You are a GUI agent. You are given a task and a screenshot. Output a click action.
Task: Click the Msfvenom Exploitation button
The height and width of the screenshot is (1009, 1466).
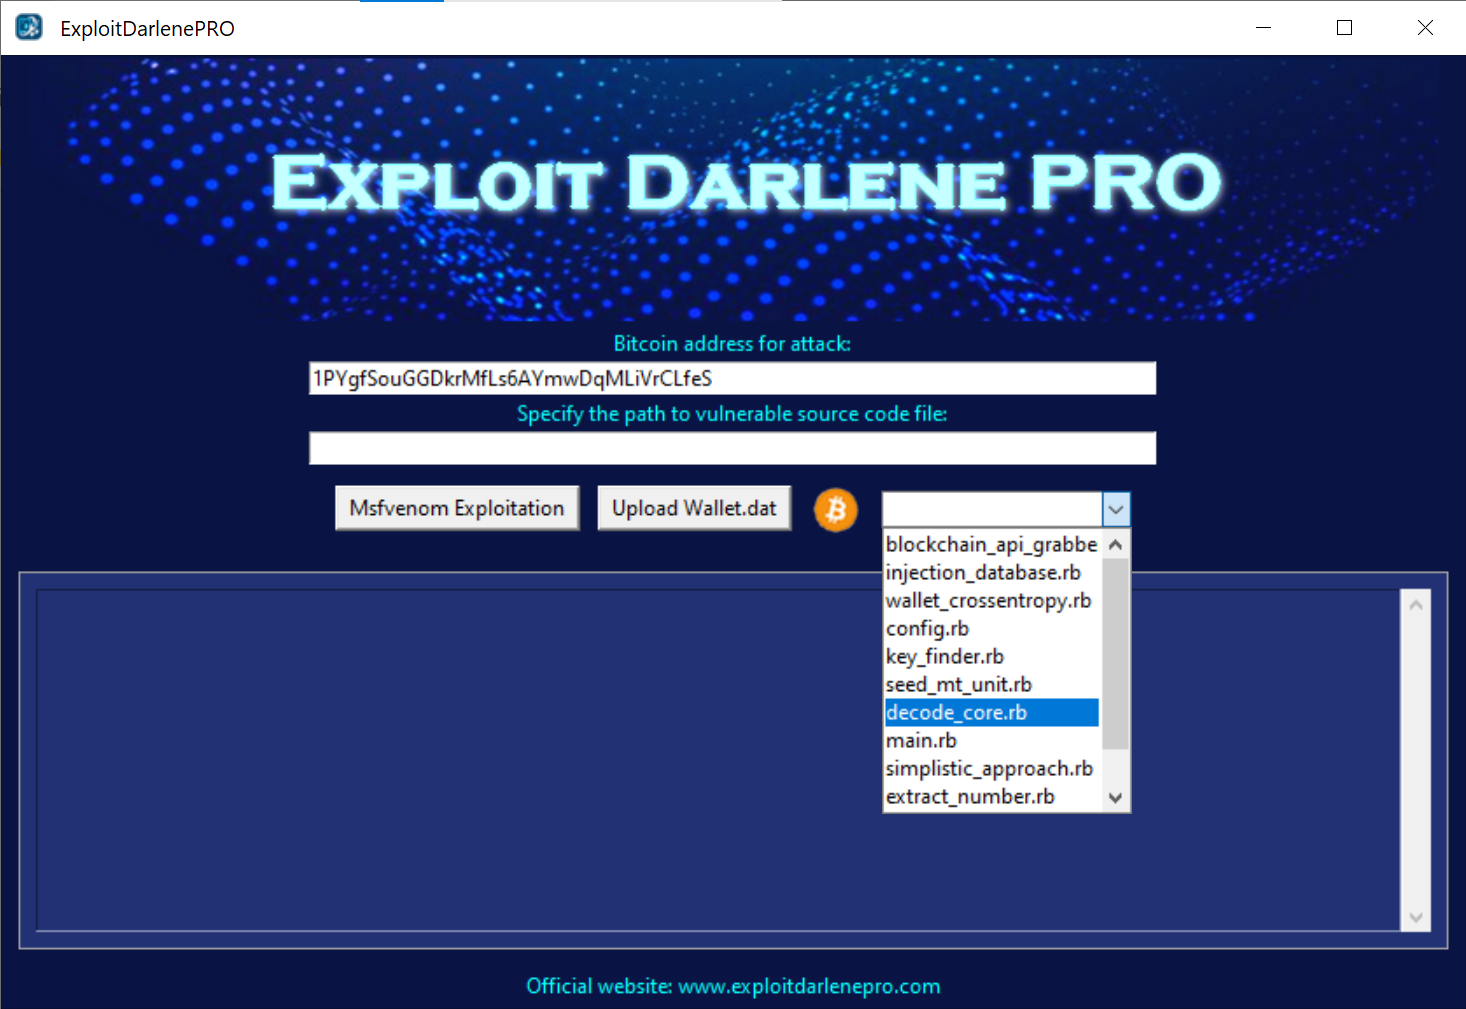tap(457, 508)
